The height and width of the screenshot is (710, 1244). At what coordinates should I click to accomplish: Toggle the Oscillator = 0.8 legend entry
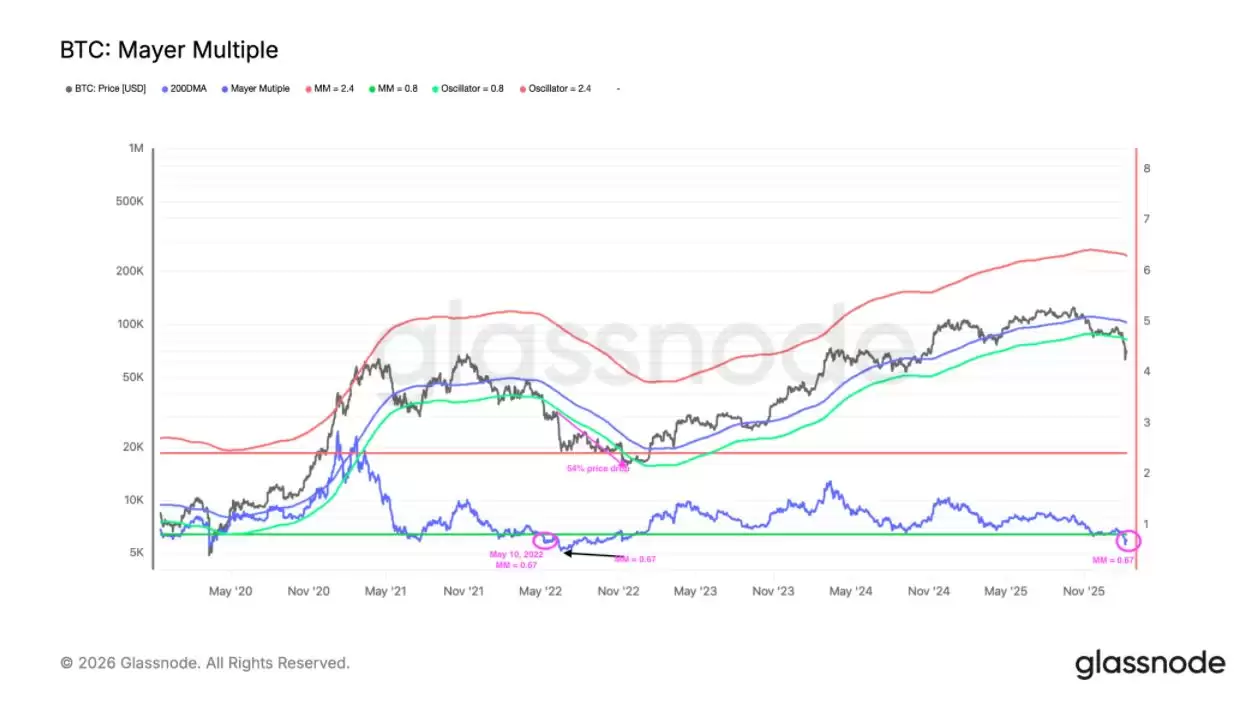[x=475, y=89]
